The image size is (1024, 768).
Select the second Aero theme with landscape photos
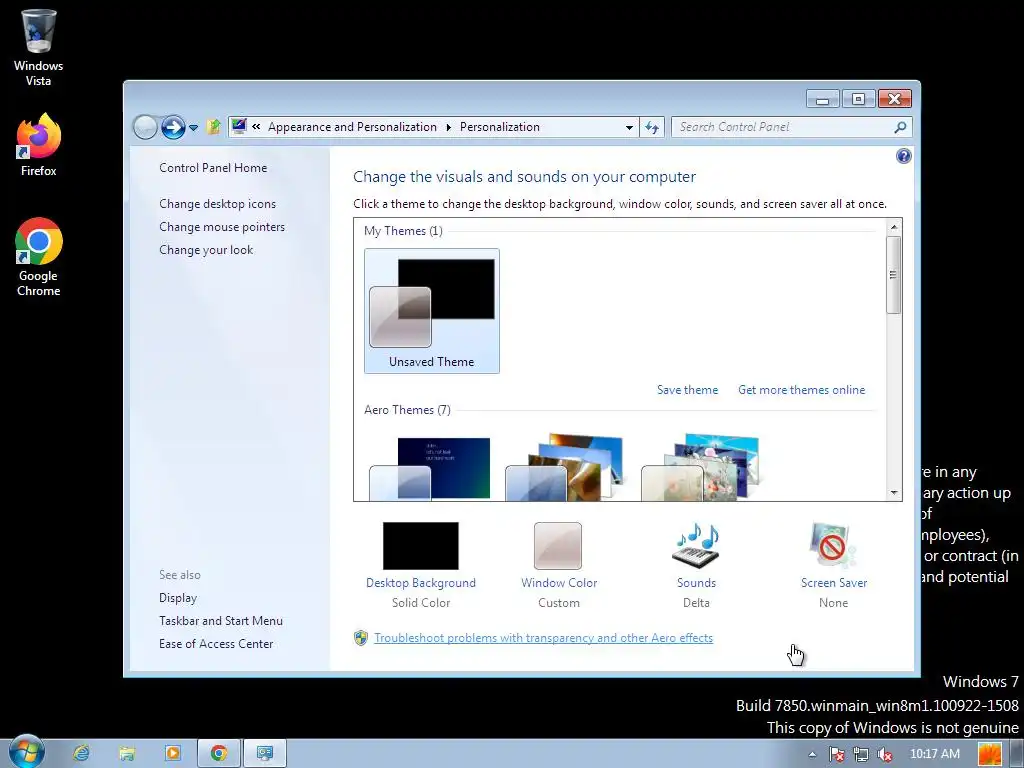[x=566, y=468]
